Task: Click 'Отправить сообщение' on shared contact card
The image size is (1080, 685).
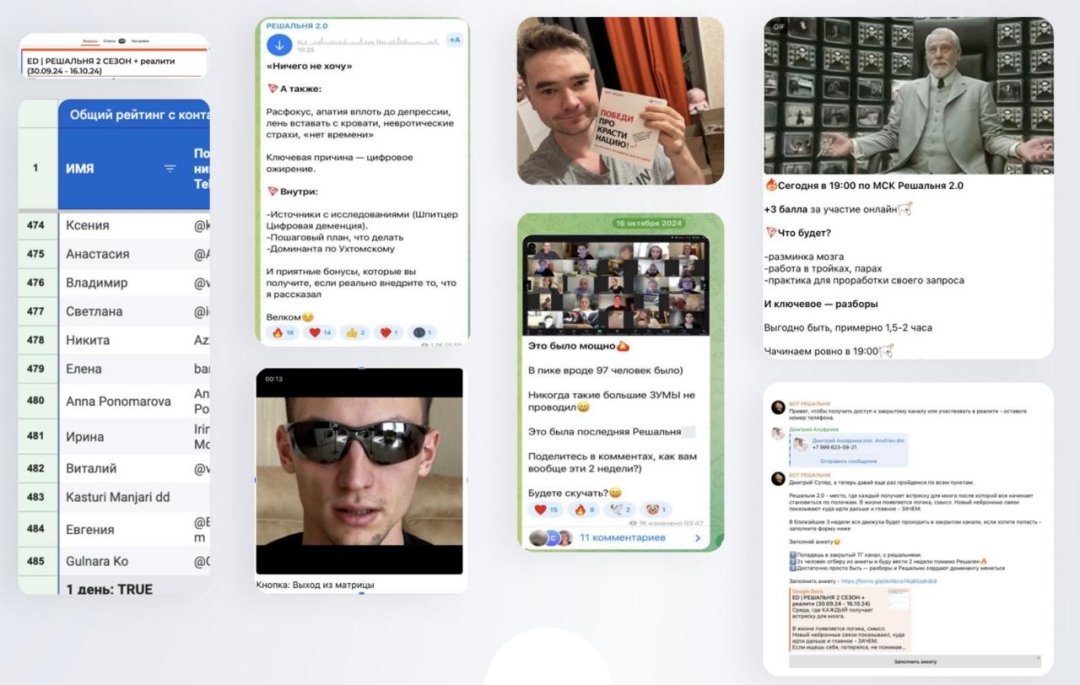Action: 848,461
